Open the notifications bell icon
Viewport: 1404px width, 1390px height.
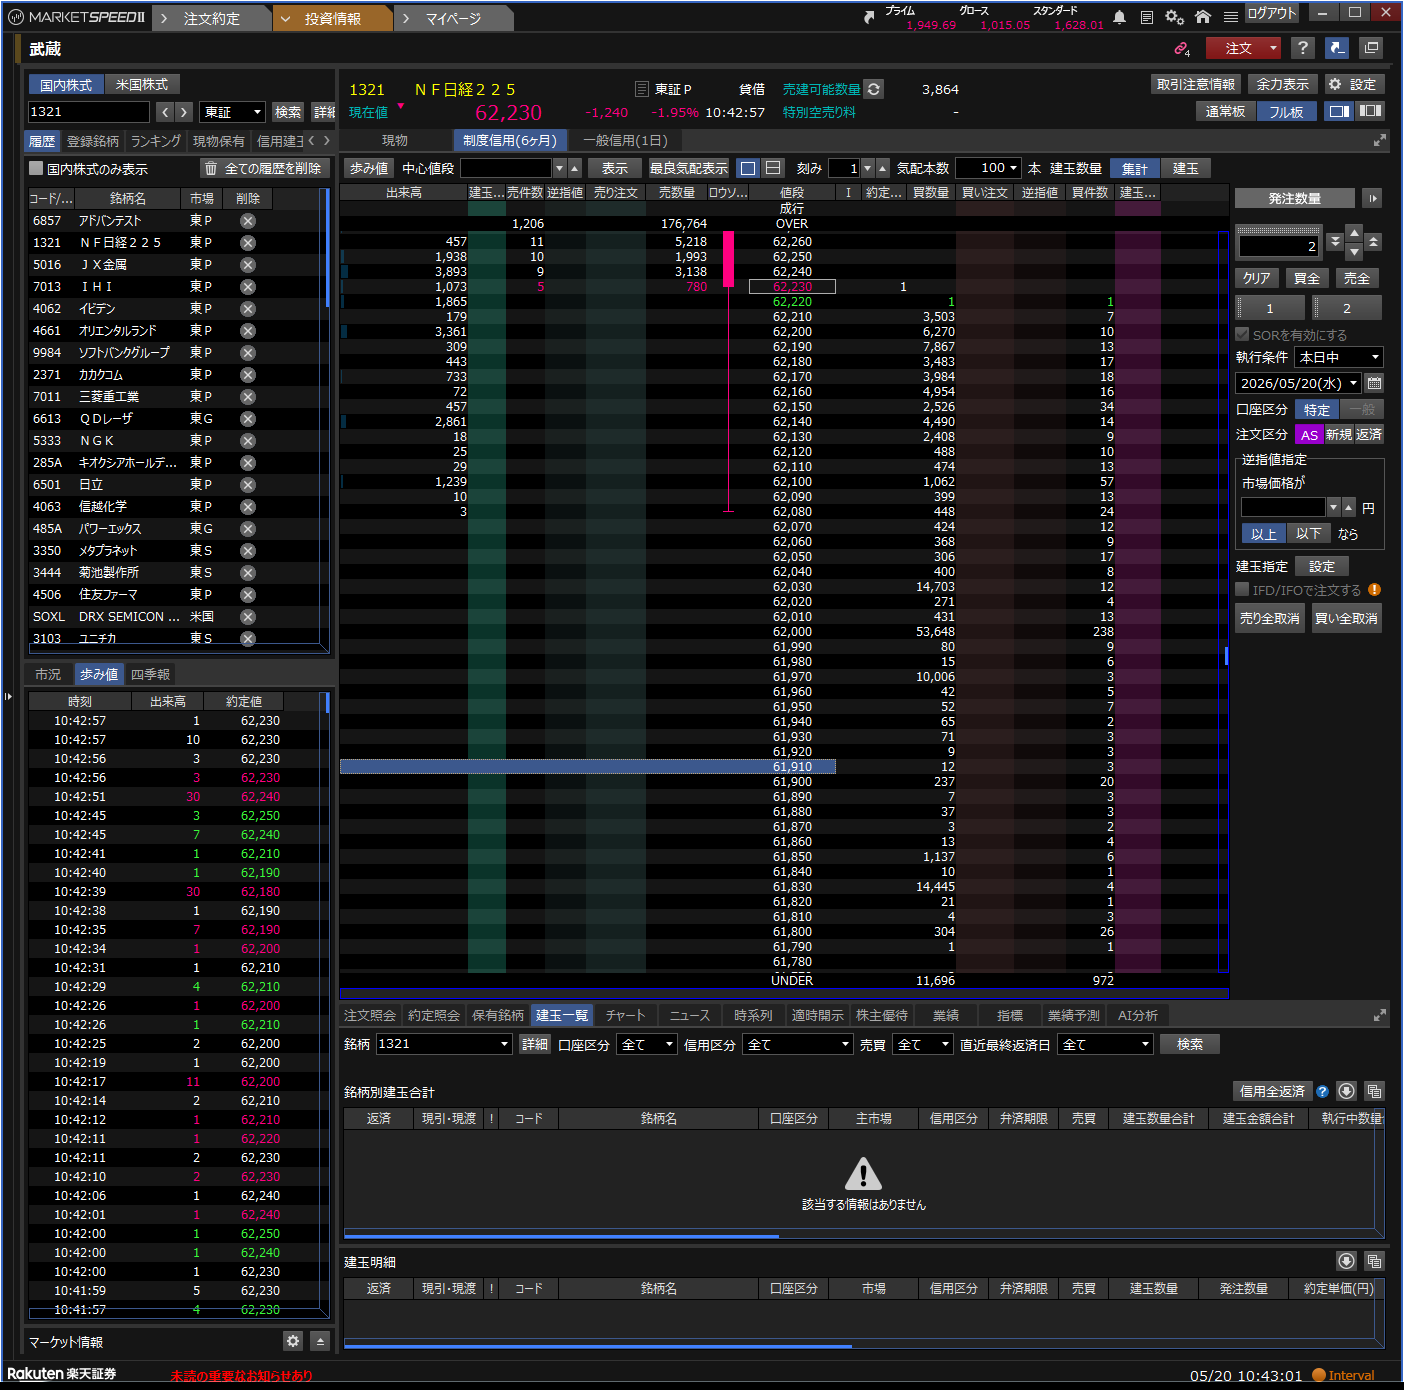click(x=1120, y=17)
